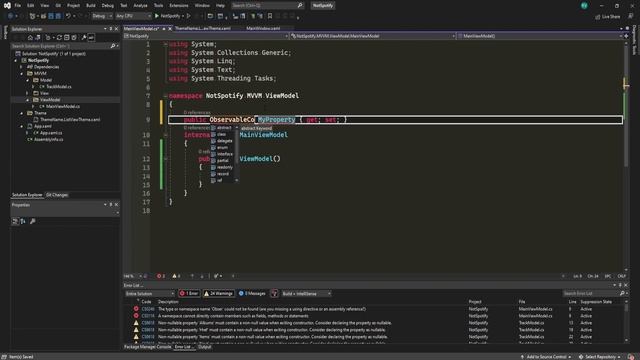Image resolution: width=640 pixels, height=360 pixels.
Task: Open the File menu
Action: [18, 6]
